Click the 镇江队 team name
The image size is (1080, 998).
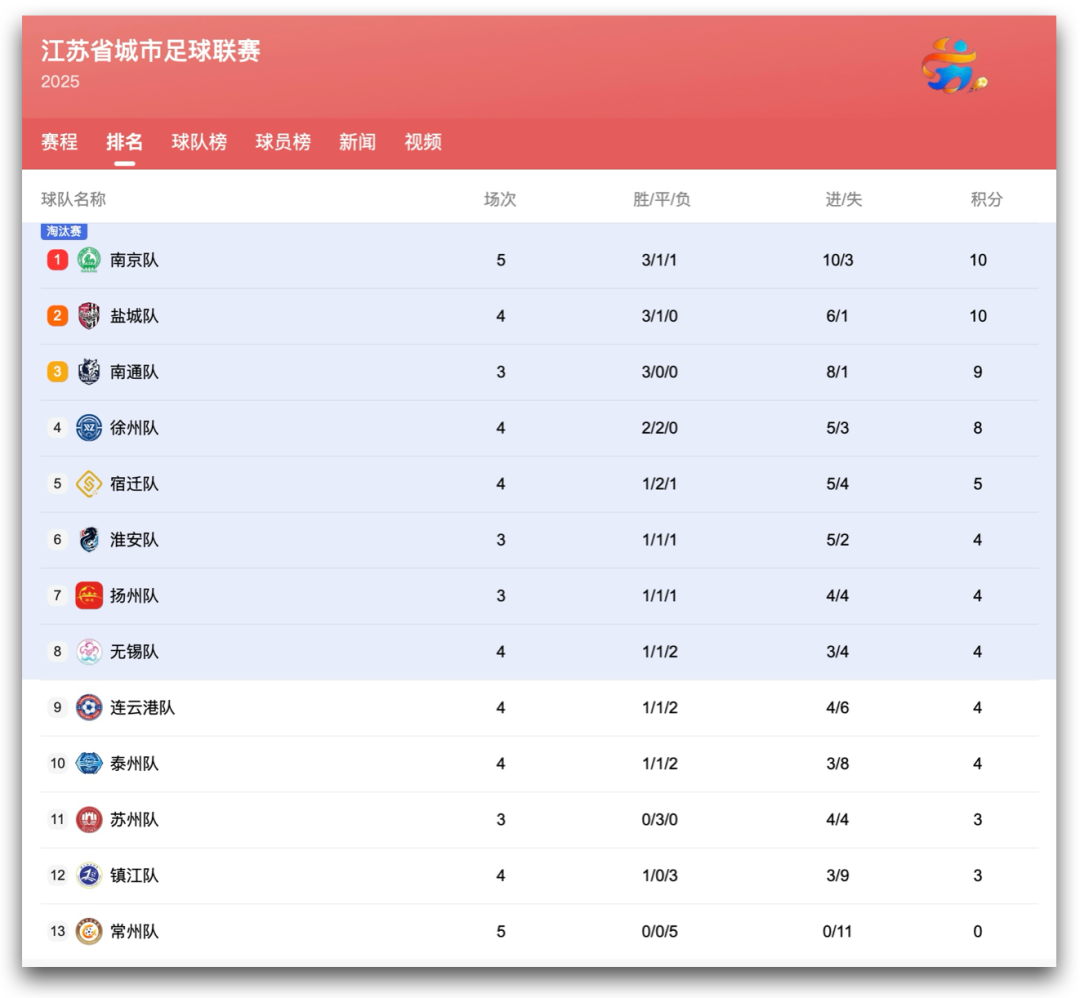134,875
